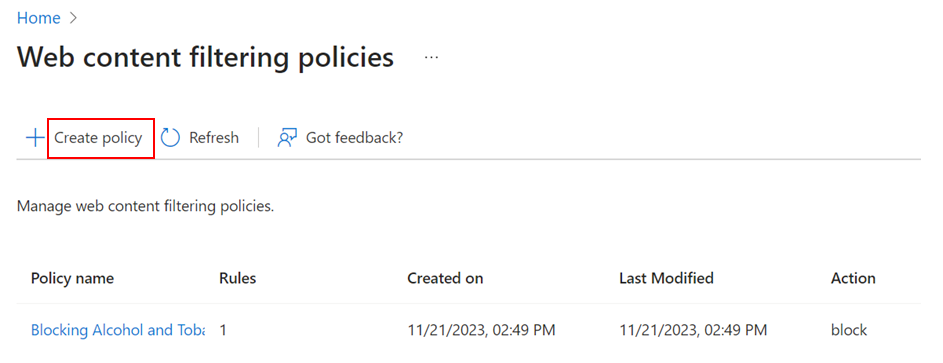
Task: Go to Home breadcrumb link
Action: (38, 18)
